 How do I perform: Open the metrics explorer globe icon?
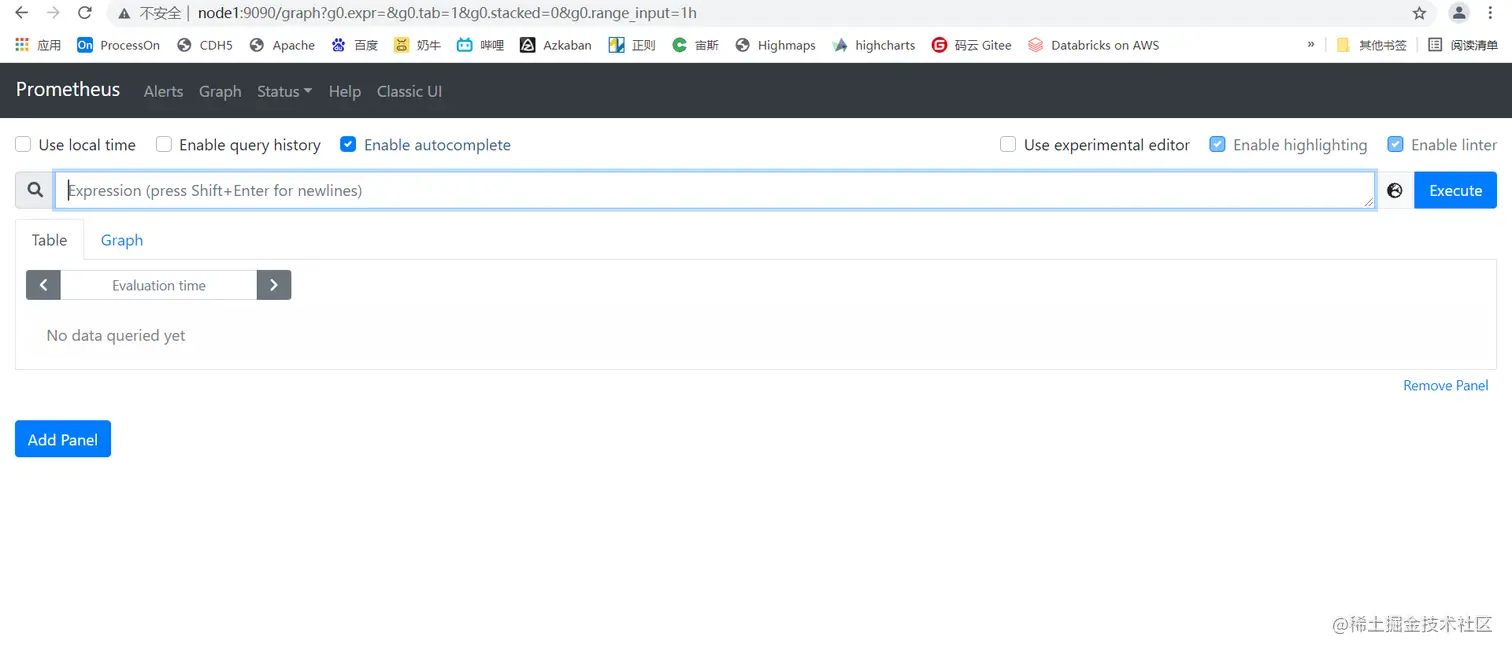pyautogui.click(x=1395, y=190)
